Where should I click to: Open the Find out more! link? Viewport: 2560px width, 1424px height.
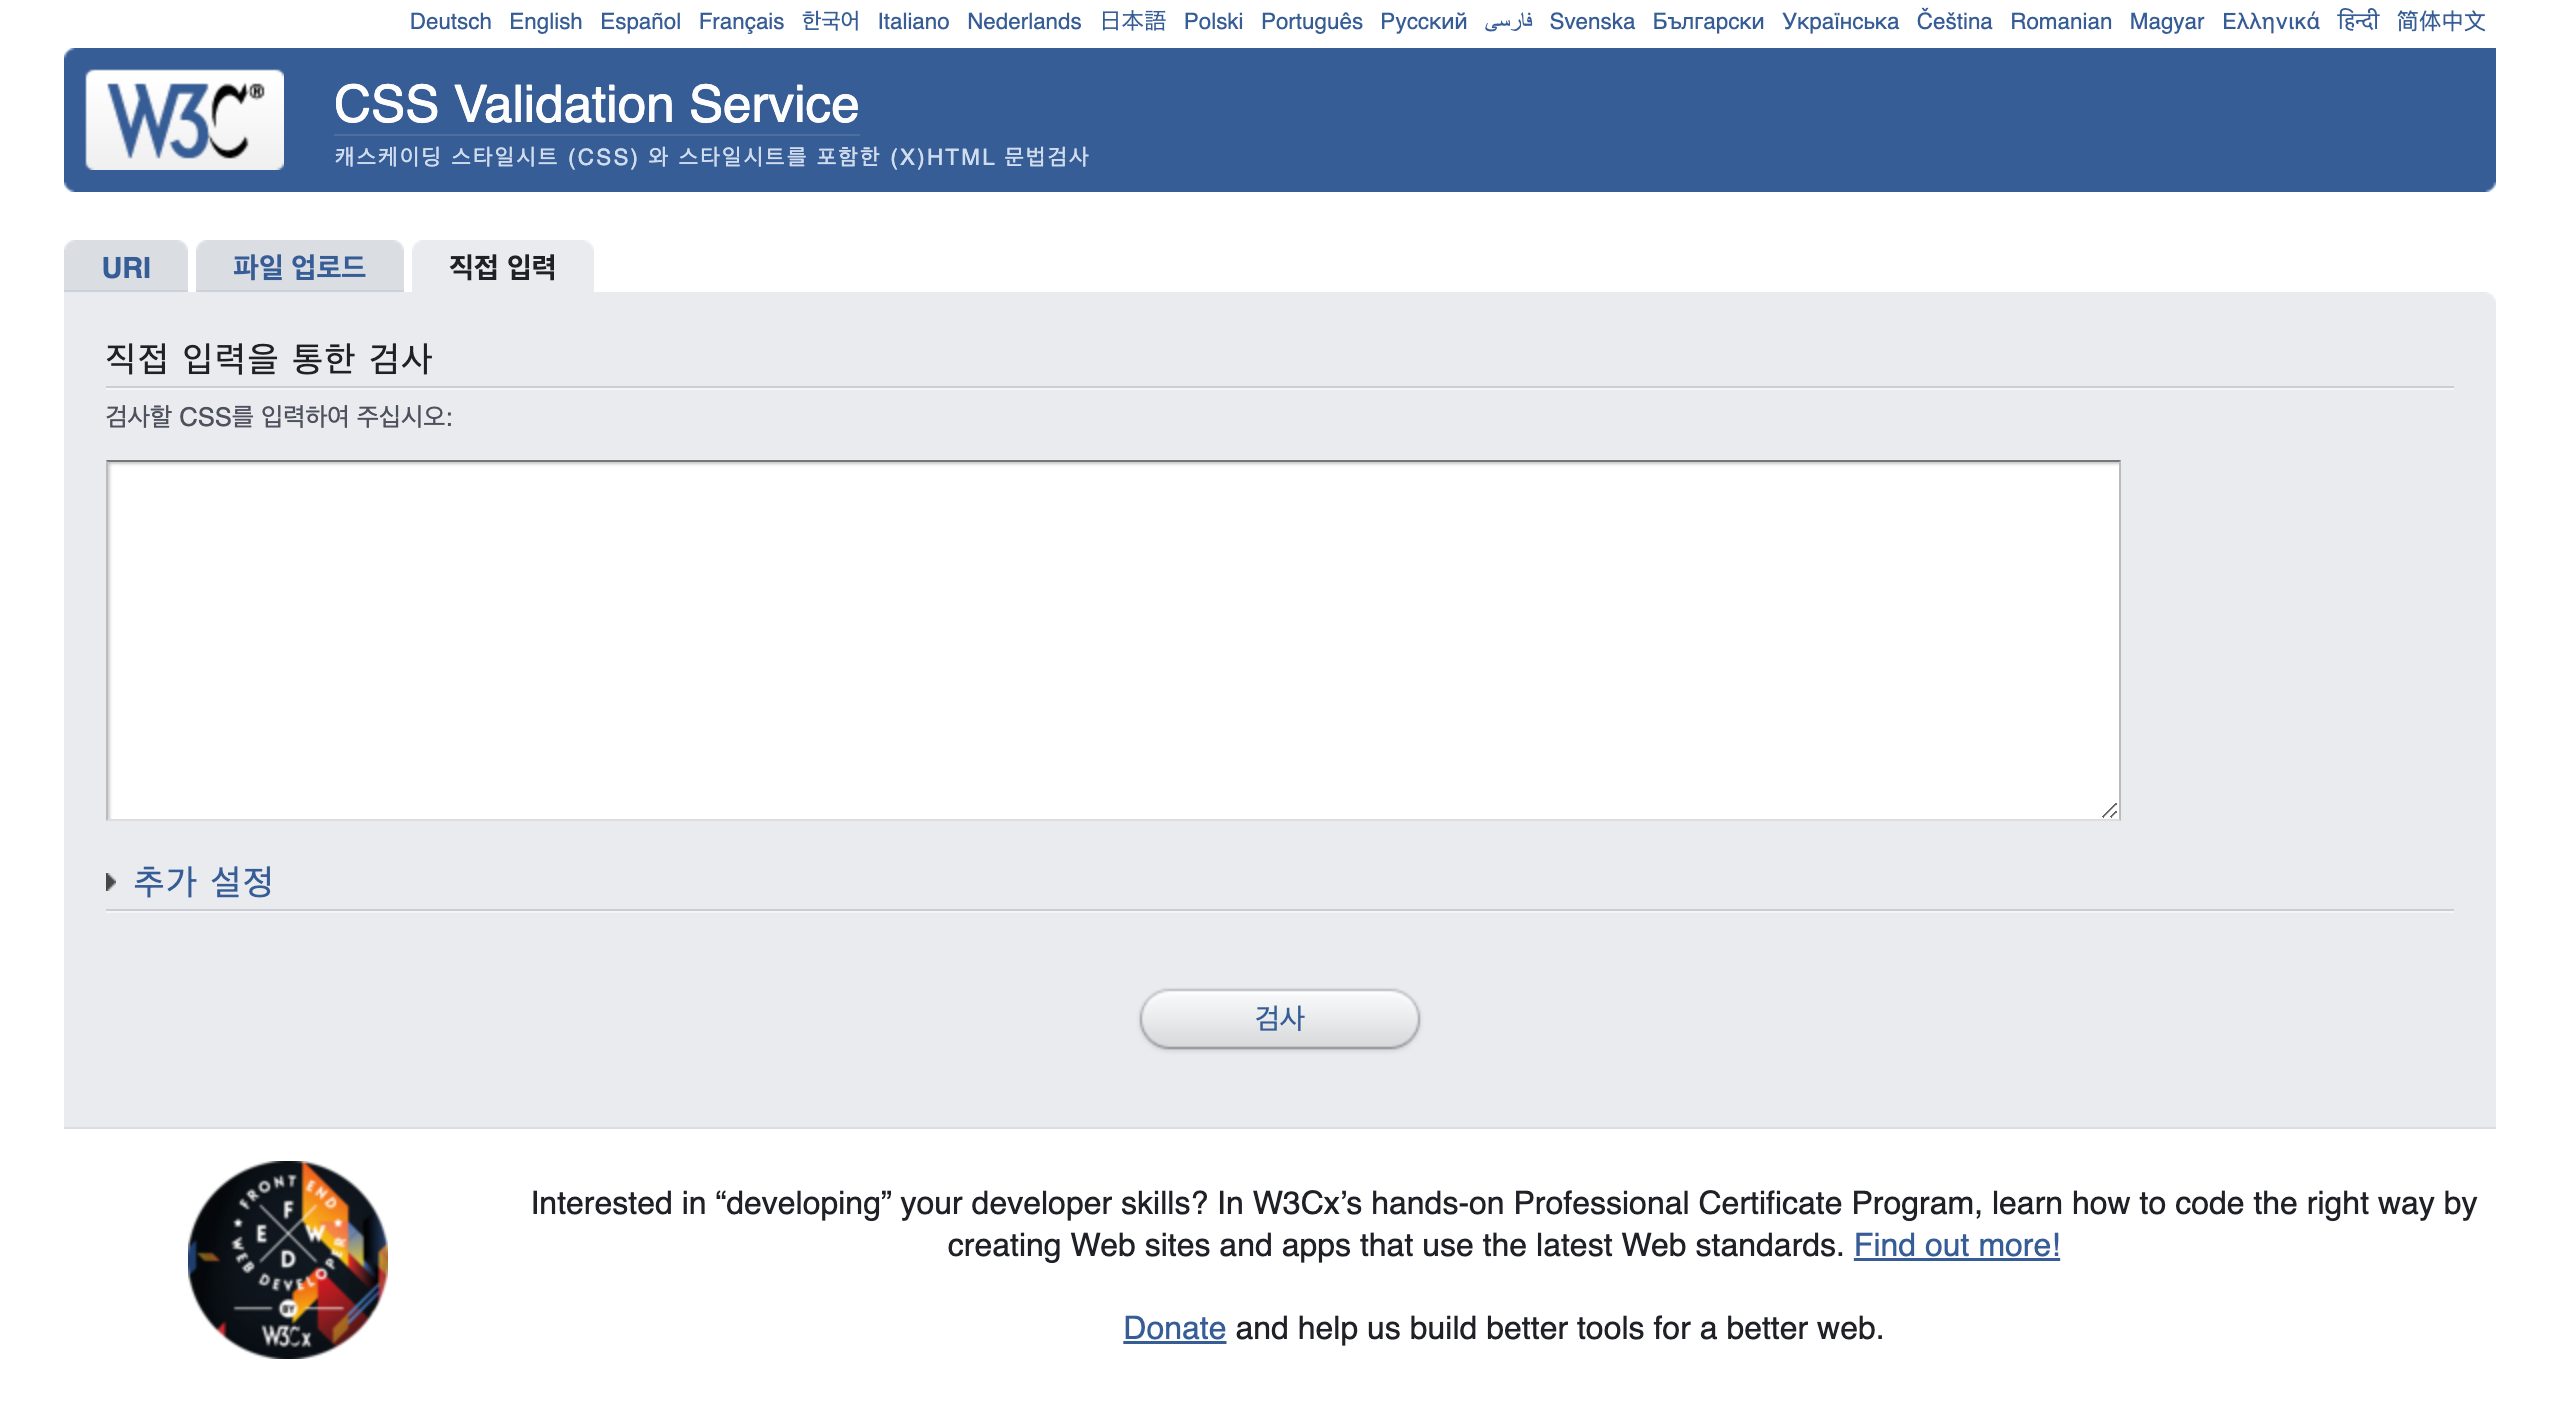(x=1956, y=1245)
